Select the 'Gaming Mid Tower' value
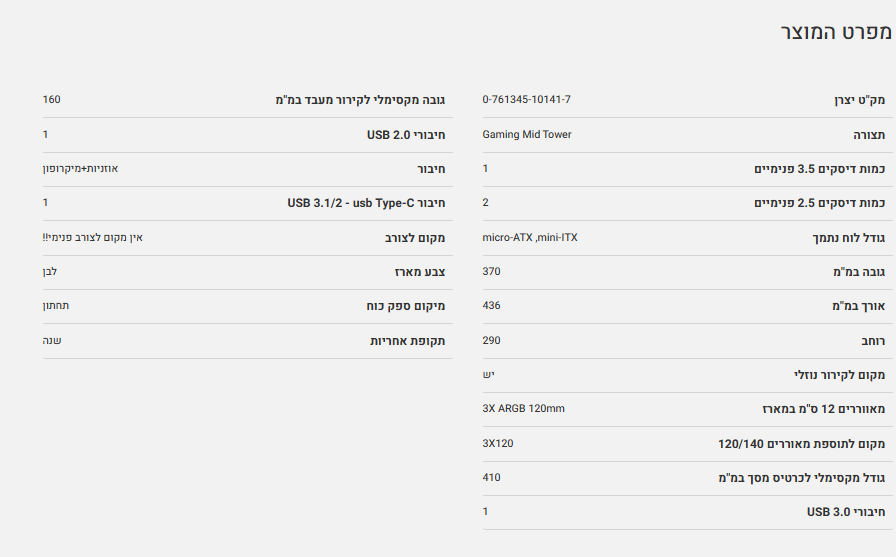 point(527,134)
